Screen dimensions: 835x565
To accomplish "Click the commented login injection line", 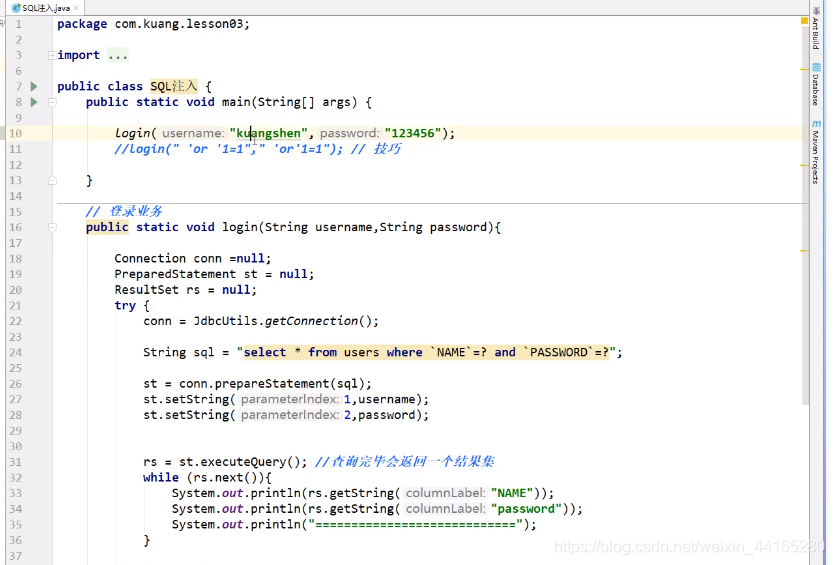I will [258, 149].
